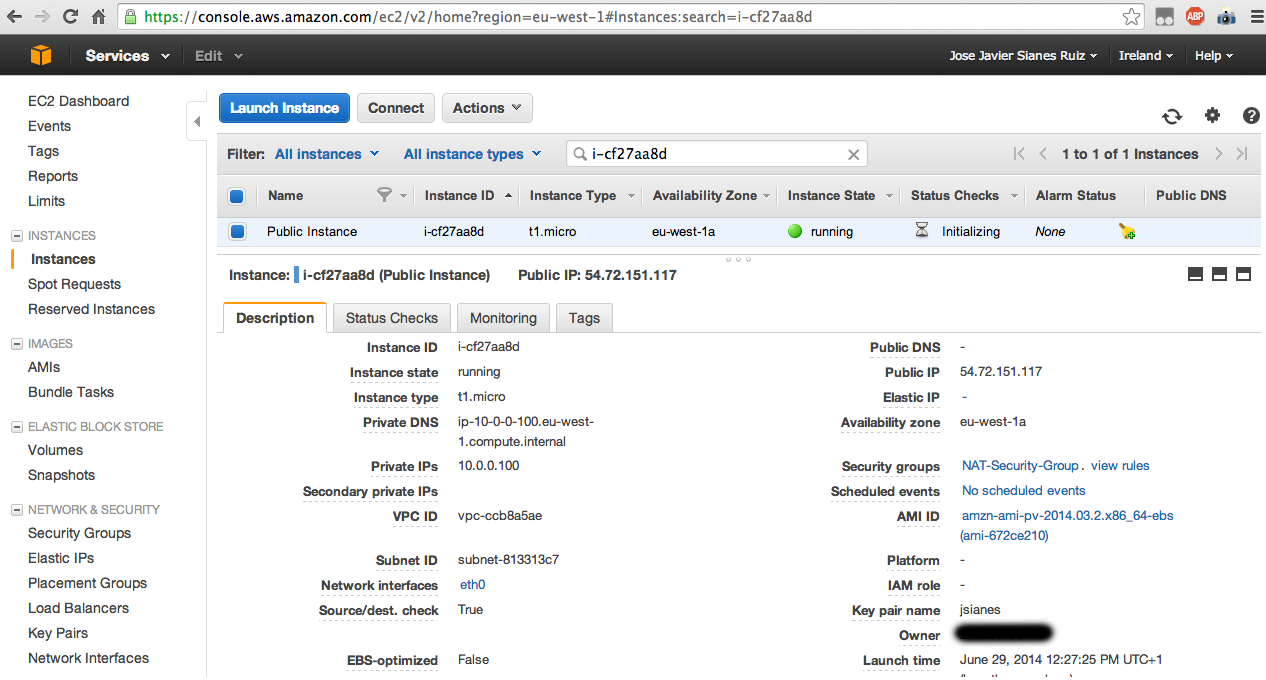Open the Help dropdown menu
Image resolution: width=1266 pixels, height=680 pixels.
(x=1214, y=56)
